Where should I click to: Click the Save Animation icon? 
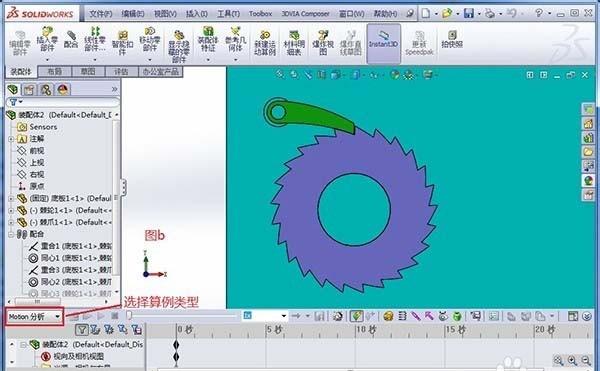pos(320,316)
